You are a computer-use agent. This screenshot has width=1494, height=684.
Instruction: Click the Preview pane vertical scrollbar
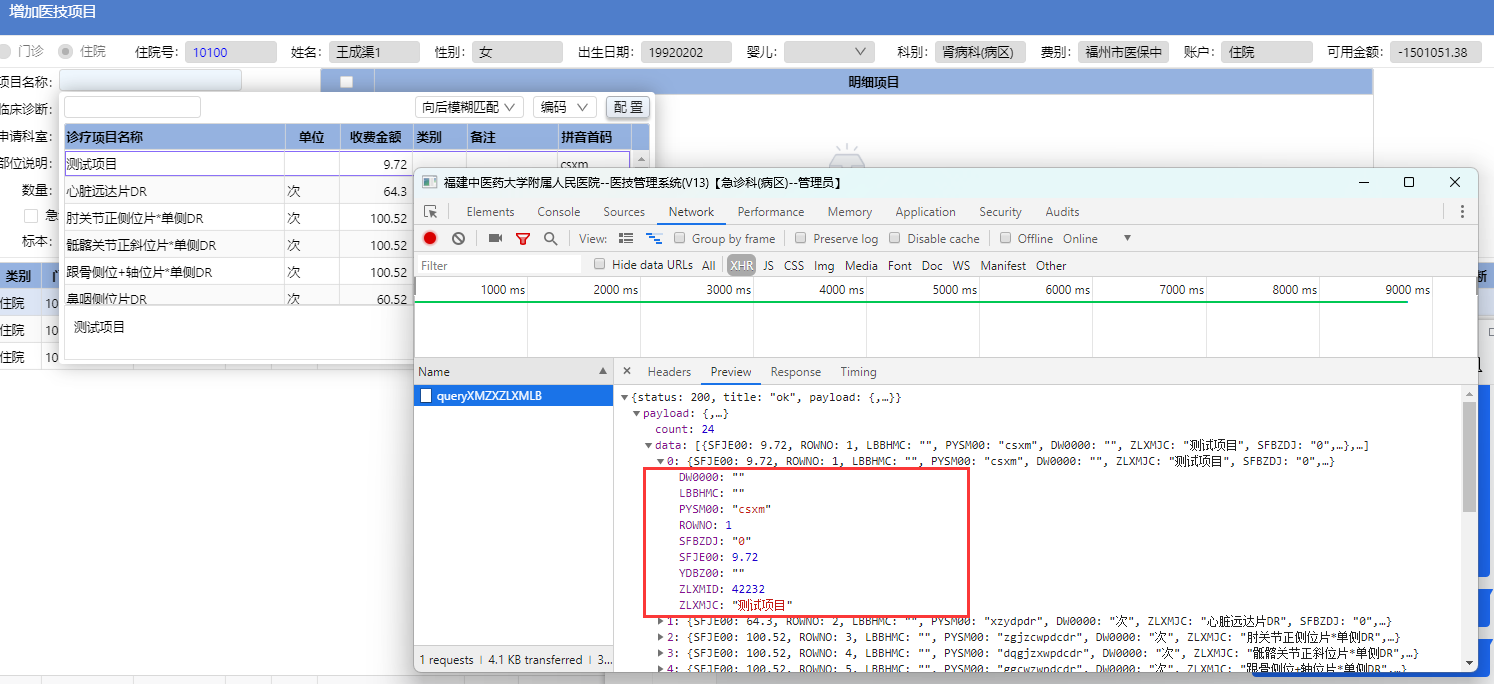(1468, 456)
